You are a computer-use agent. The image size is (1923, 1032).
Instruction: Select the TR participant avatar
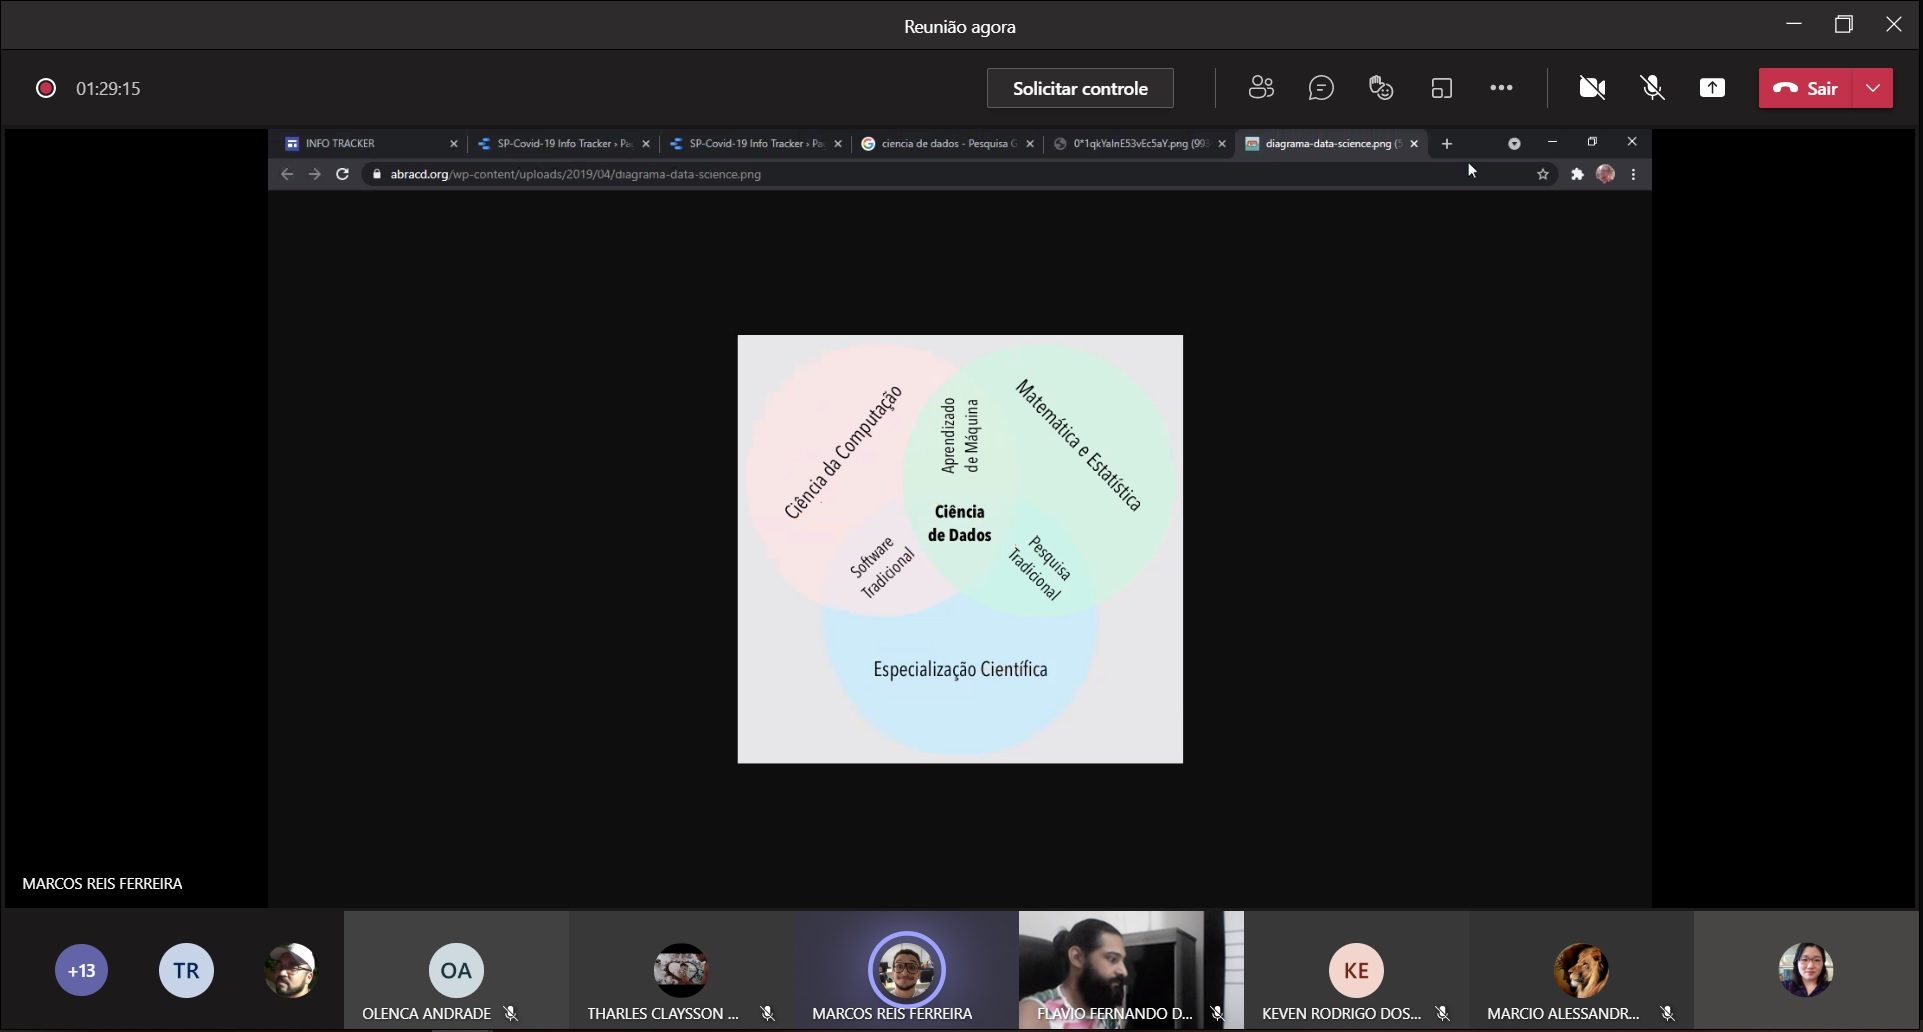coord(186,970)
